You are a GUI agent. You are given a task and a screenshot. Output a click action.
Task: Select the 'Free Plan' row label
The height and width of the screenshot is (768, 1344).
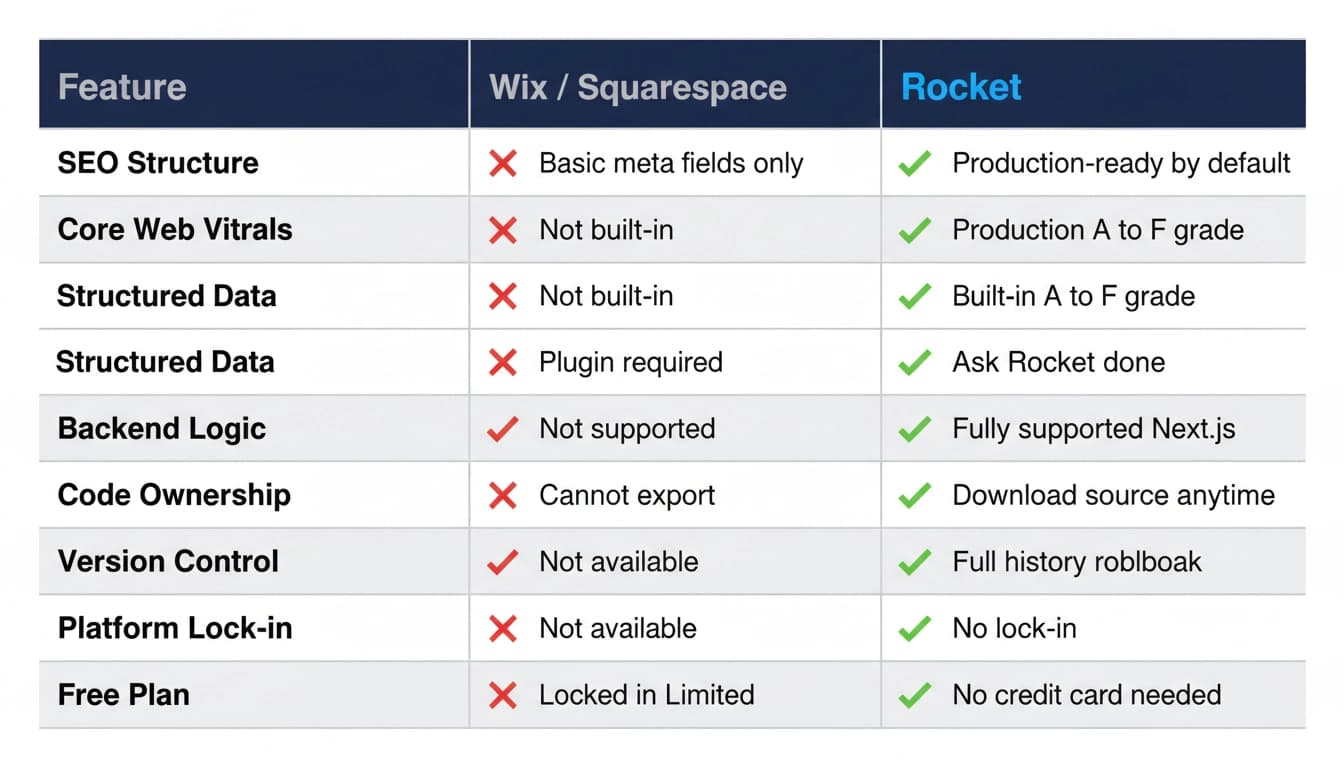click(124, 694)
